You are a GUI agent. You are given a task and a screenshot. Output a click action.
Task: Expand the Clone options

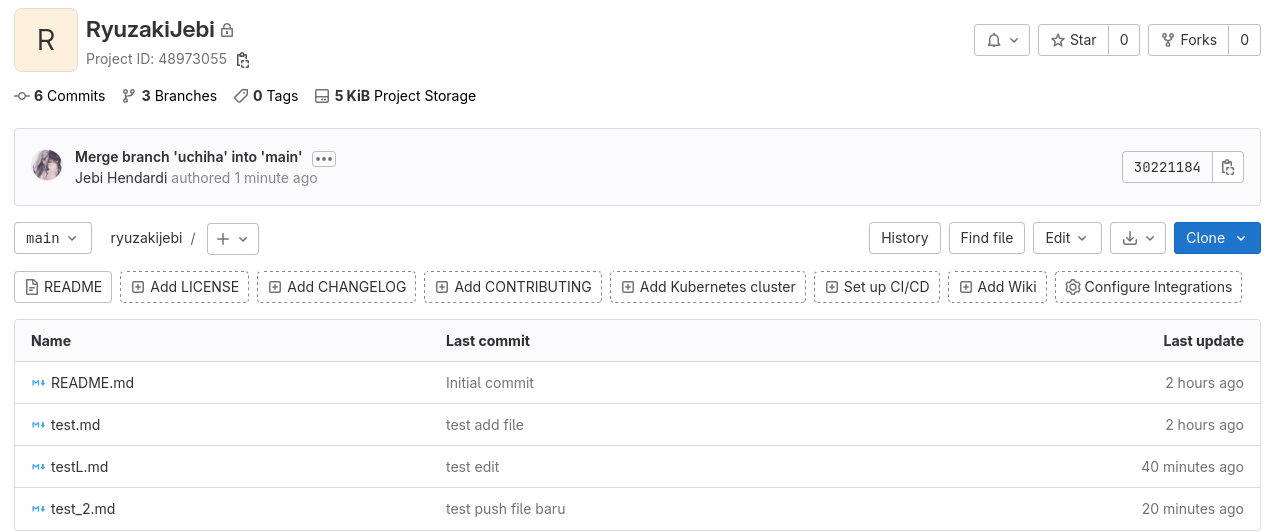point(1216,238)
